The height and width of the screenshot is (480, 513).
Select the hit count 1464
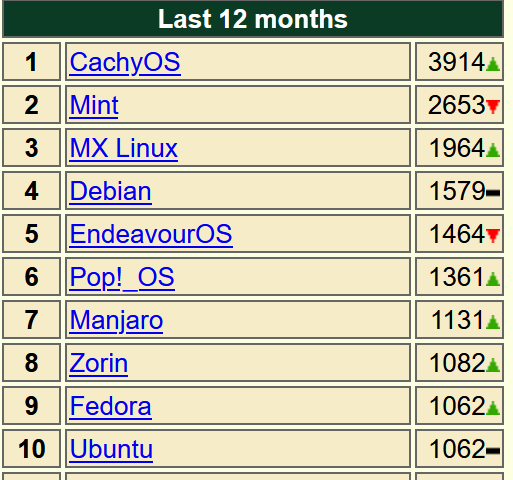[x=457, y=234]
